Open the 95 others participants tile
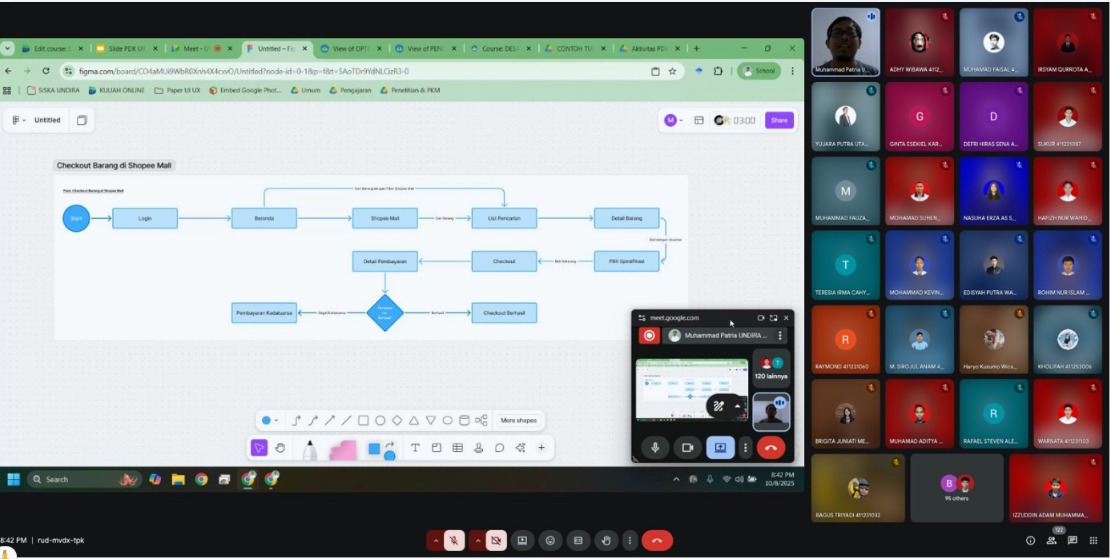The height and width of the screenshot is (559, 1110). pyautogui.click(x=956, y=488)
